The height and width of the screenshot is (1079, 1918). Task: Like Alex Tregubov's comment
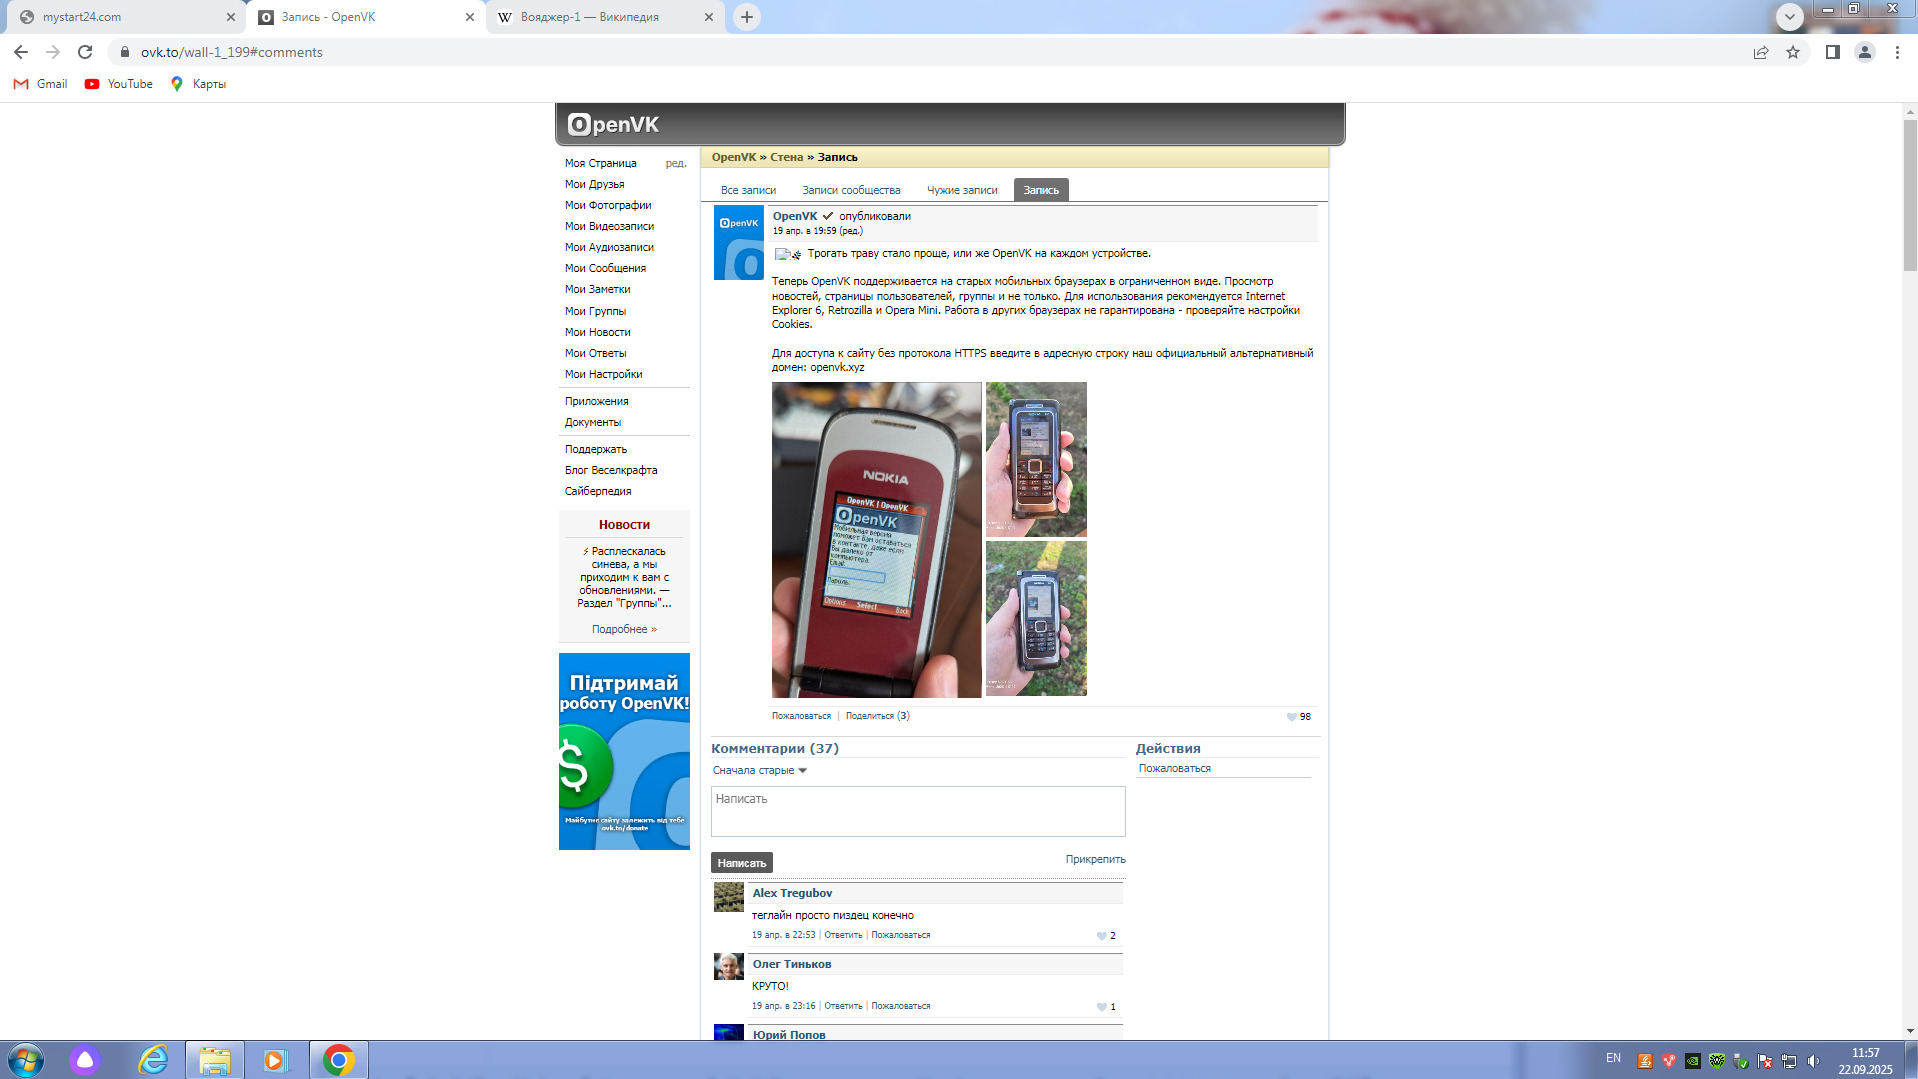(1101, 936)
